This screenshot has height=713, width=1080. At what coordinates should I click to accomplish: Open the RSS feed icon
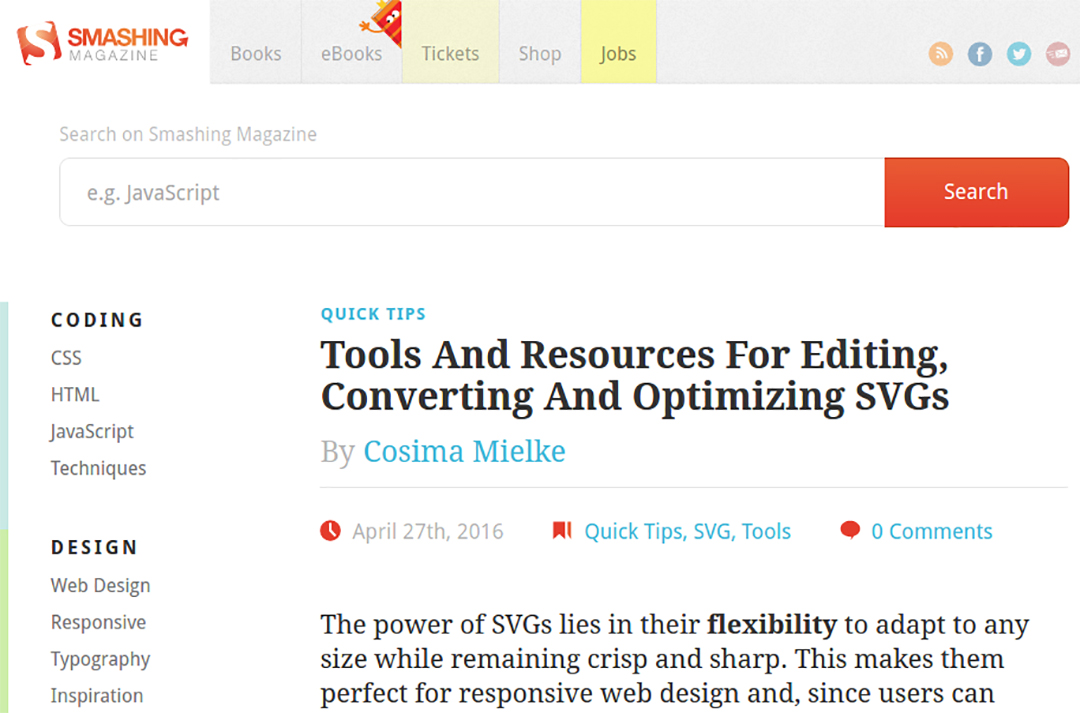pos(940,54)
